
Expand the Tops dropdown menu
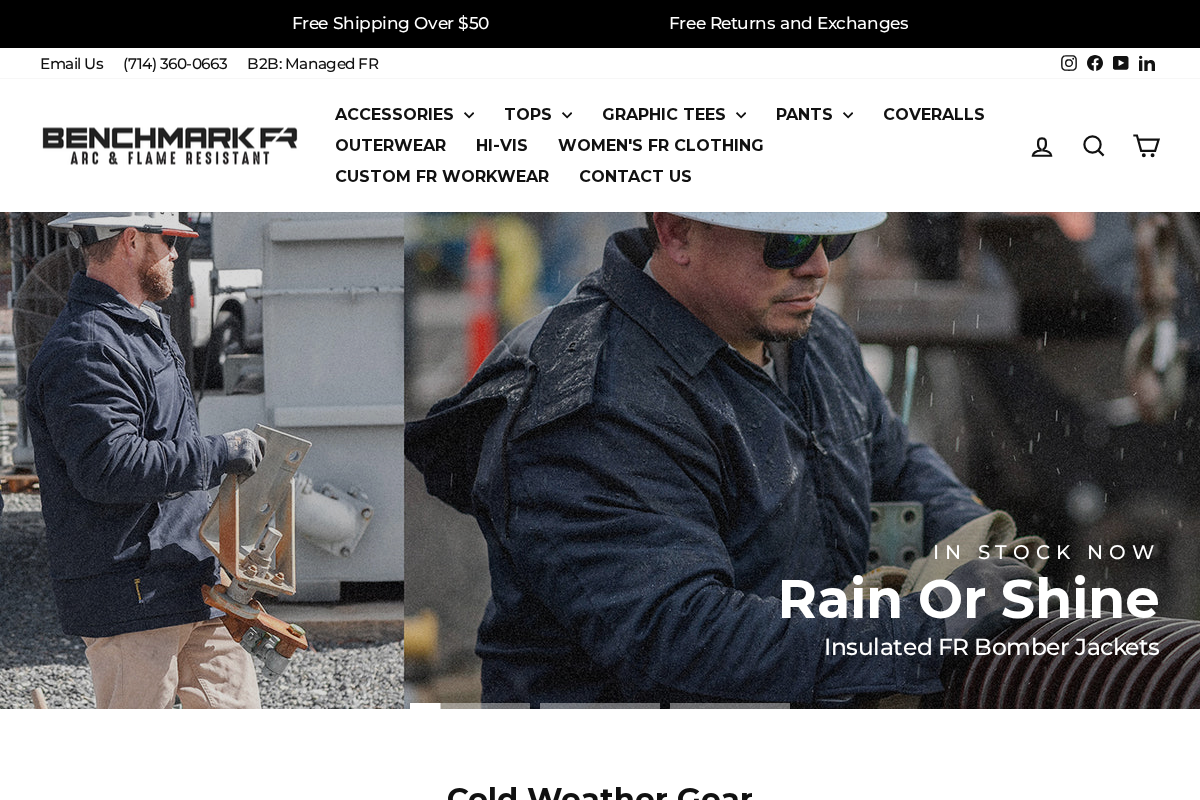(538, 114)
